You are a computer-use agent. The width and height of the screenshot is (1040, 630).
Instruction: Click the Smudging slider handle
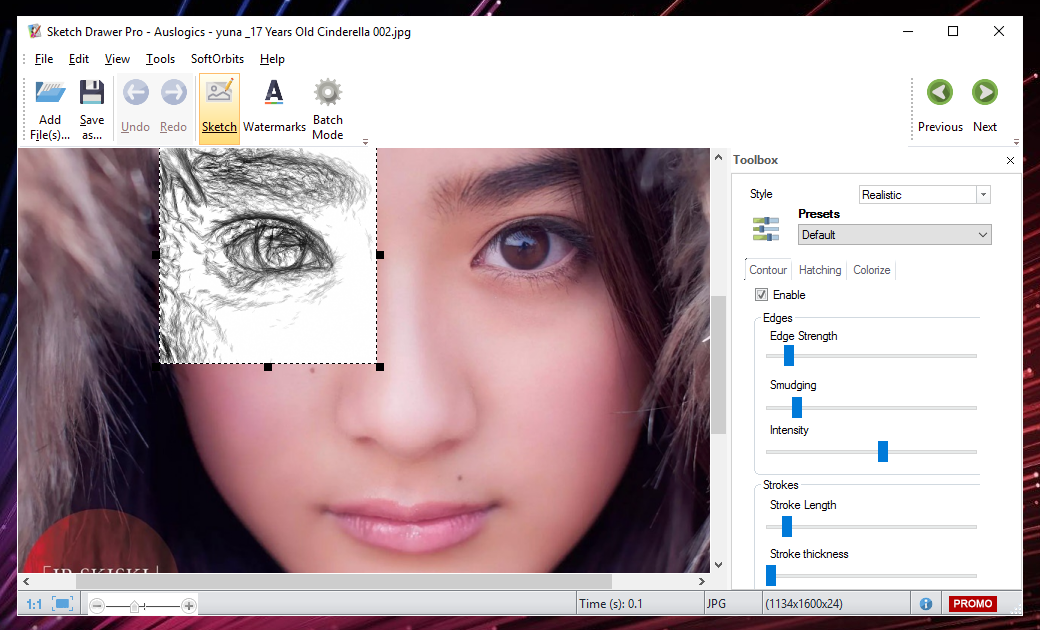tap(797, 407)
